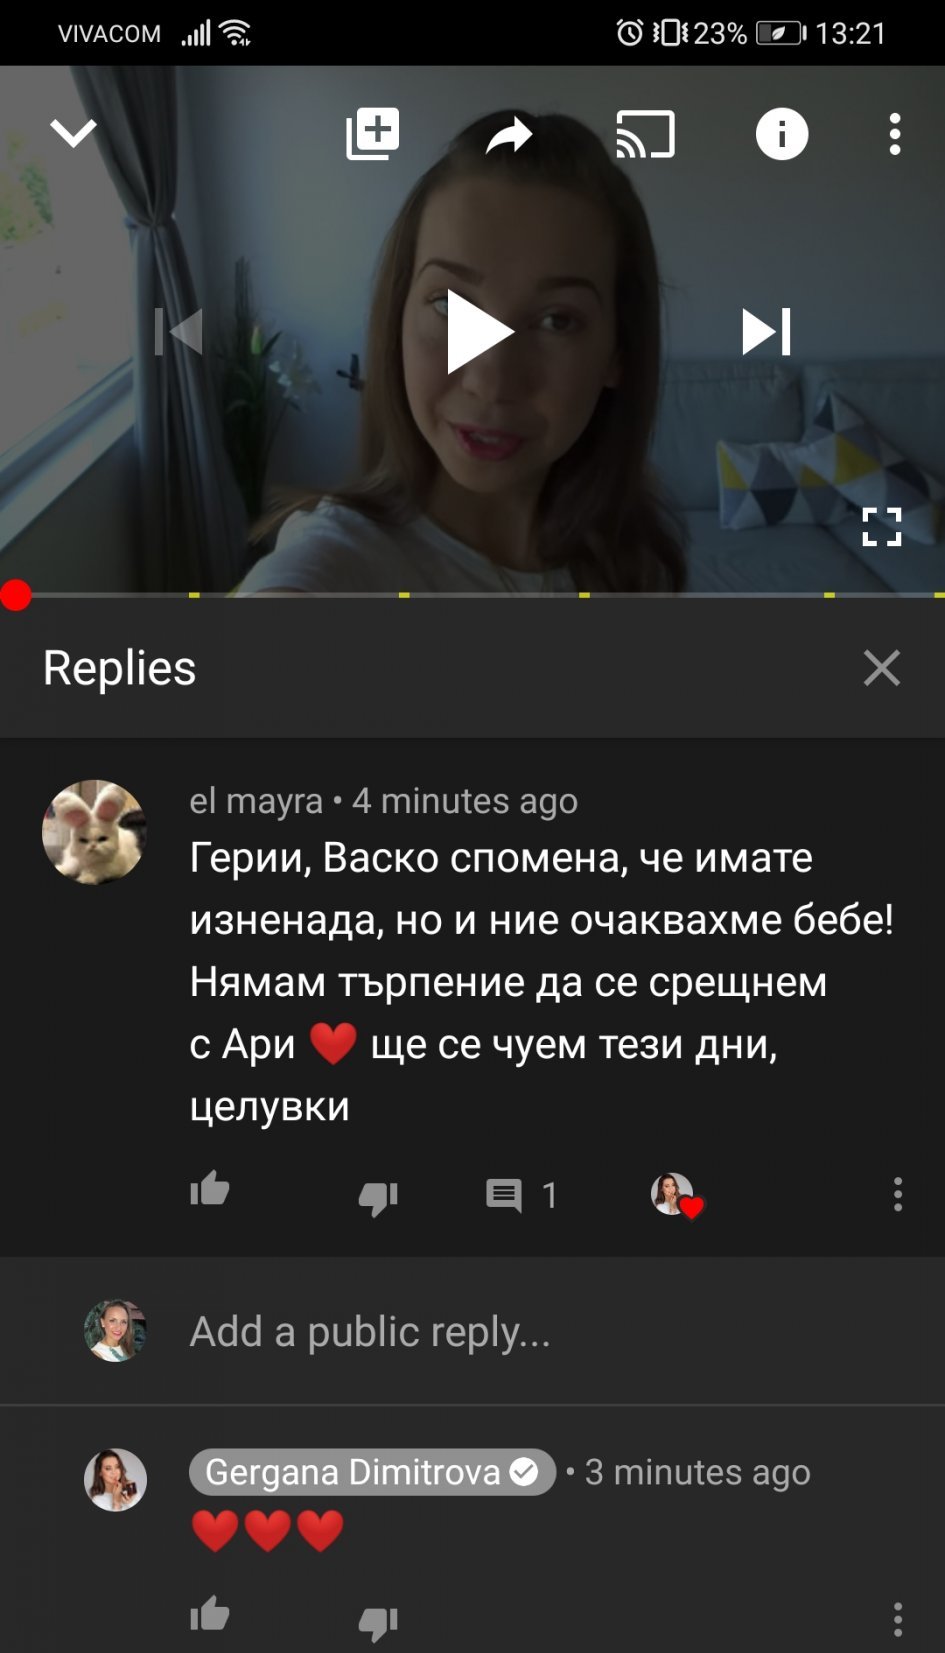Open replies icon with count 1
Viewport: 945px width, 1653px height.
(521, 1195)
